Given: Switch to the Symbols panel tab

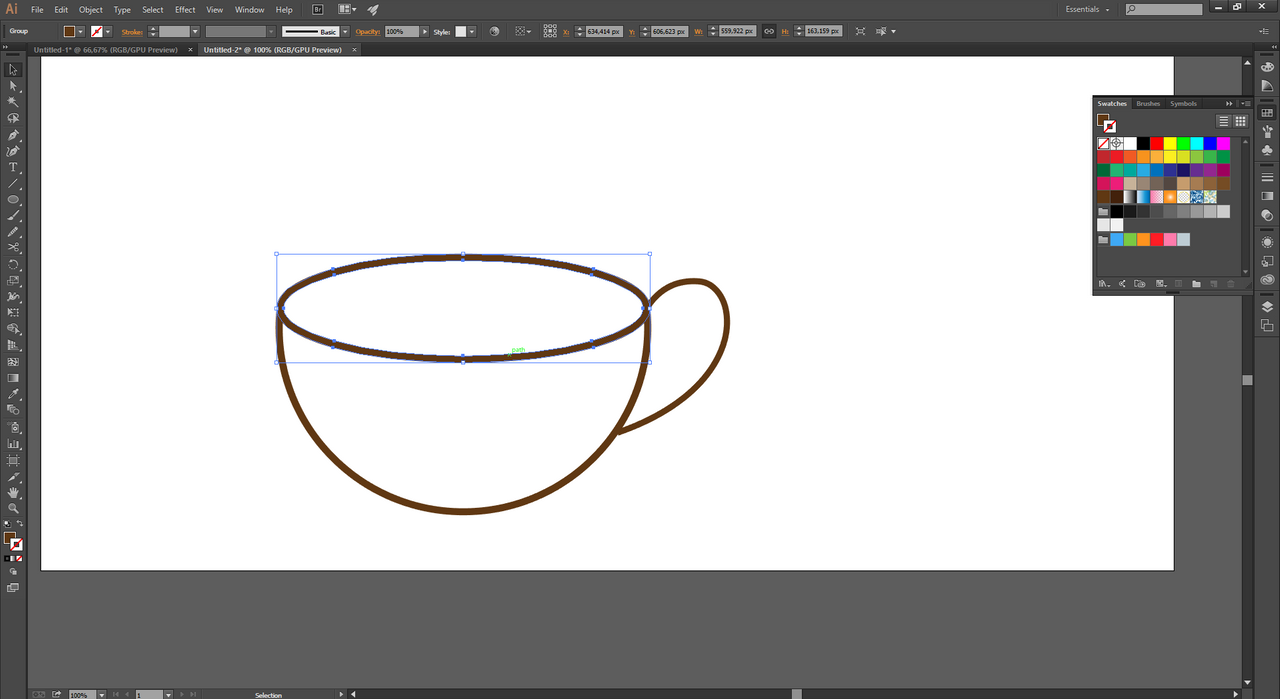Looking at the screenshot, I should tap(1183, 104).
